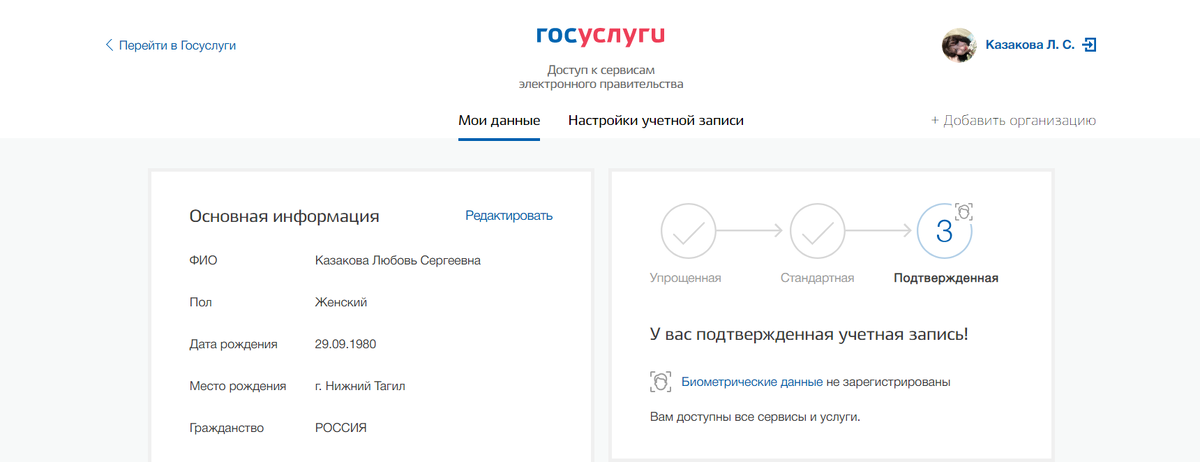Click the birthplace г. Нижний Тагил
The image size is (1200, 462).
point(361,386)
